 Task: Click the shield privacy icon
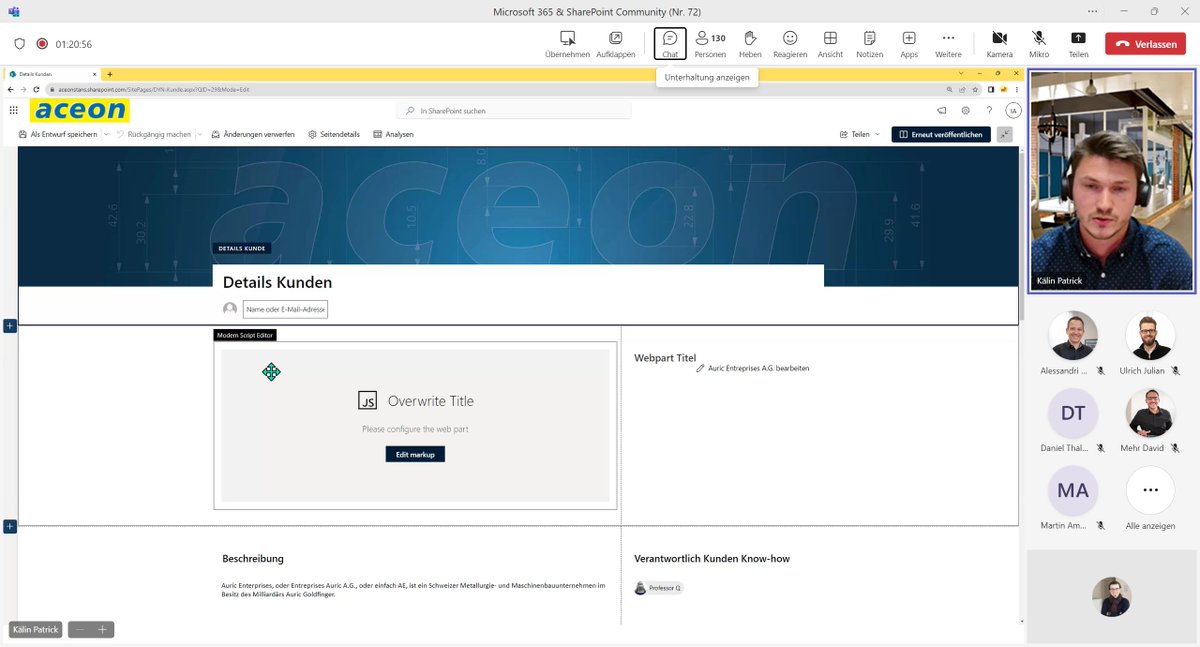tap(19, 44)
